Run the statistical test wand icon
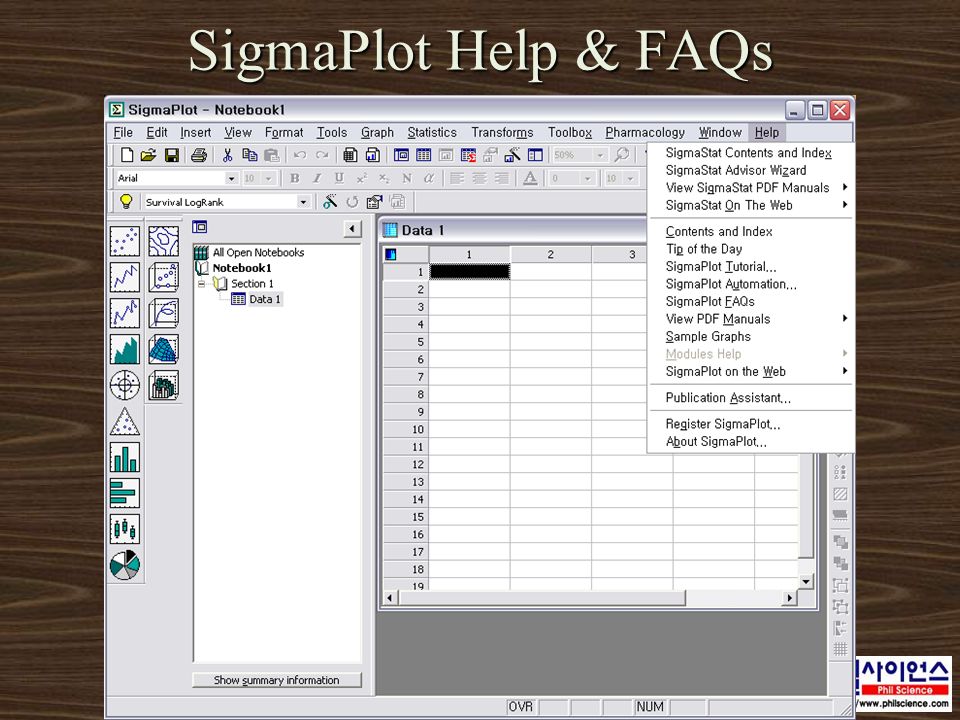This screenshot has width=960, height=720. [x=330, y=201]
